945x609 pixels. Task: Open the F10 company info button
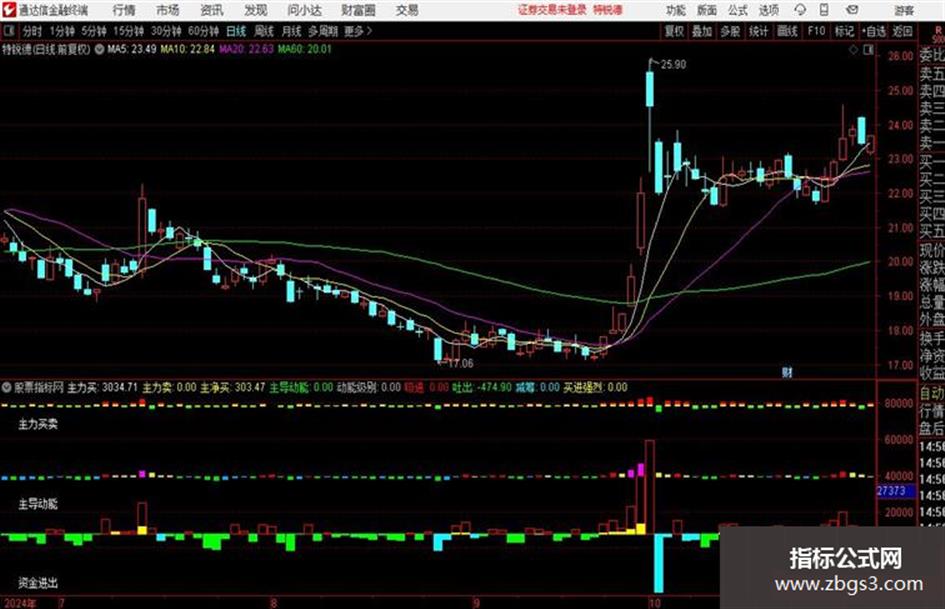click(816, 31)
